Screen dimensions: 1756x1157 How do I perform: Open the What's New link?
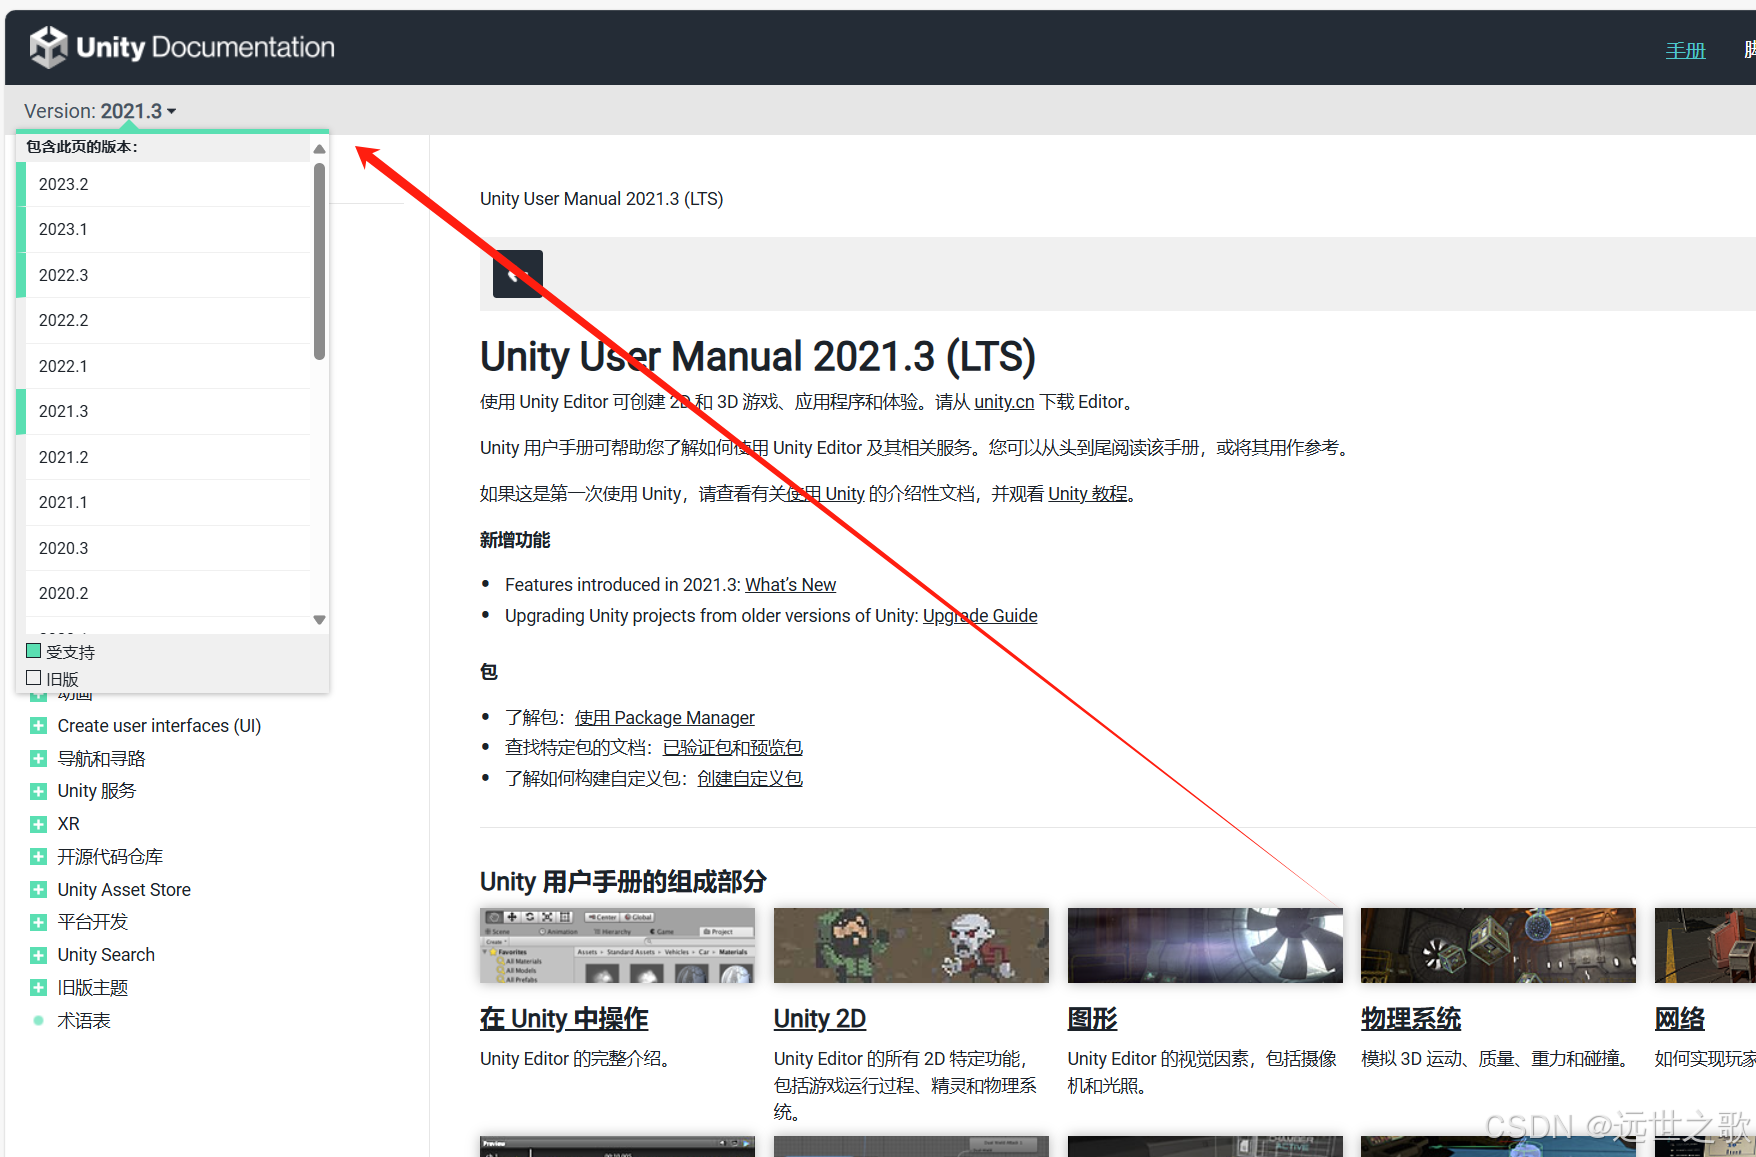(790, 585)
